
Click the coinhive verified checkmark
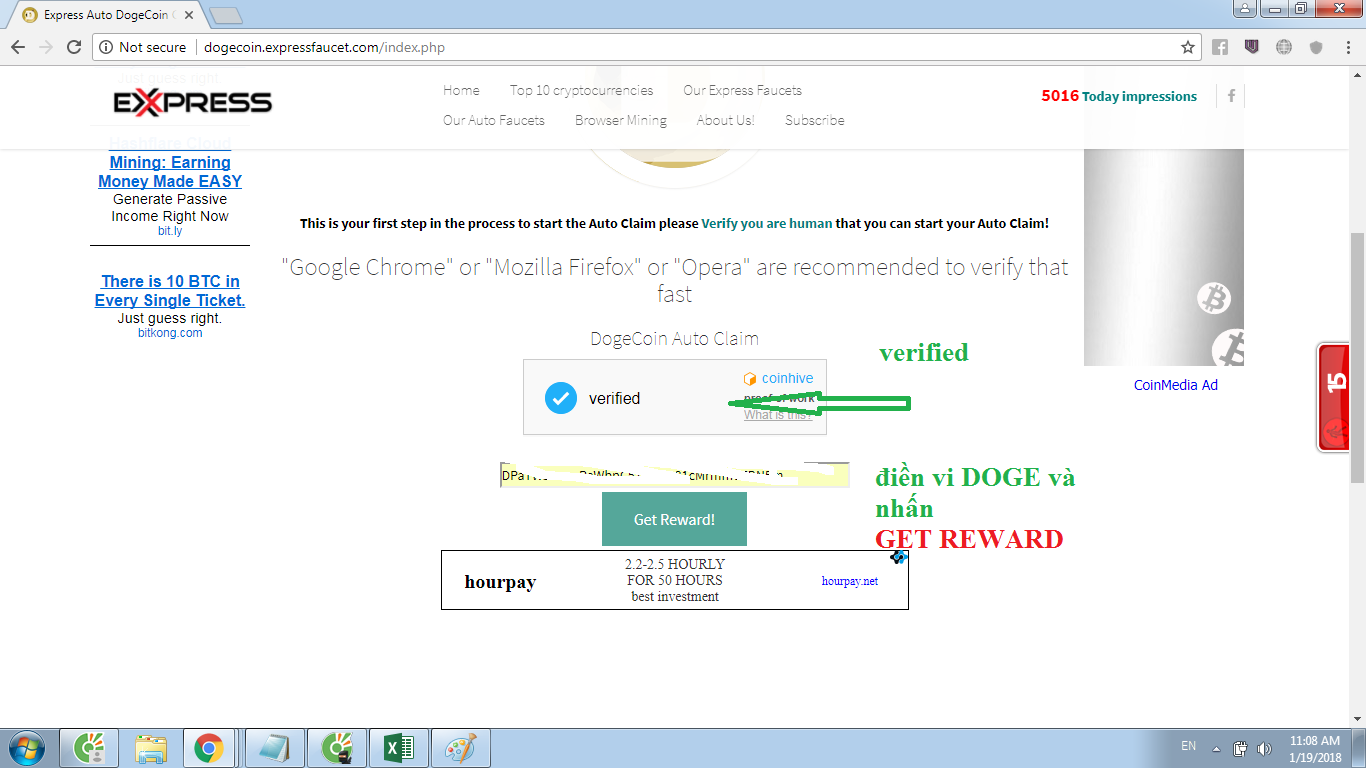pyautogui.click(x=560, y=398)
